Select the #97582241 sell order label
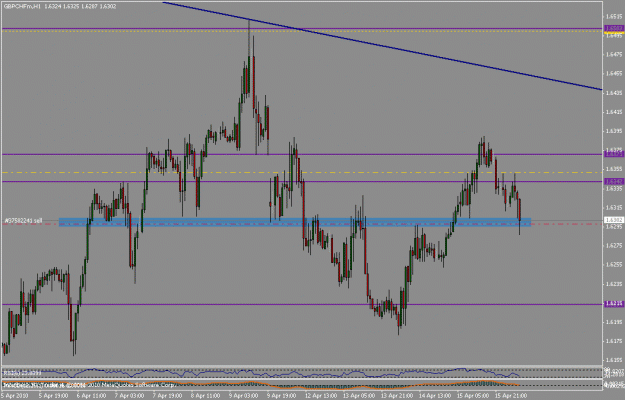Screen dimensions: 625x400 [x=23, y=220]
